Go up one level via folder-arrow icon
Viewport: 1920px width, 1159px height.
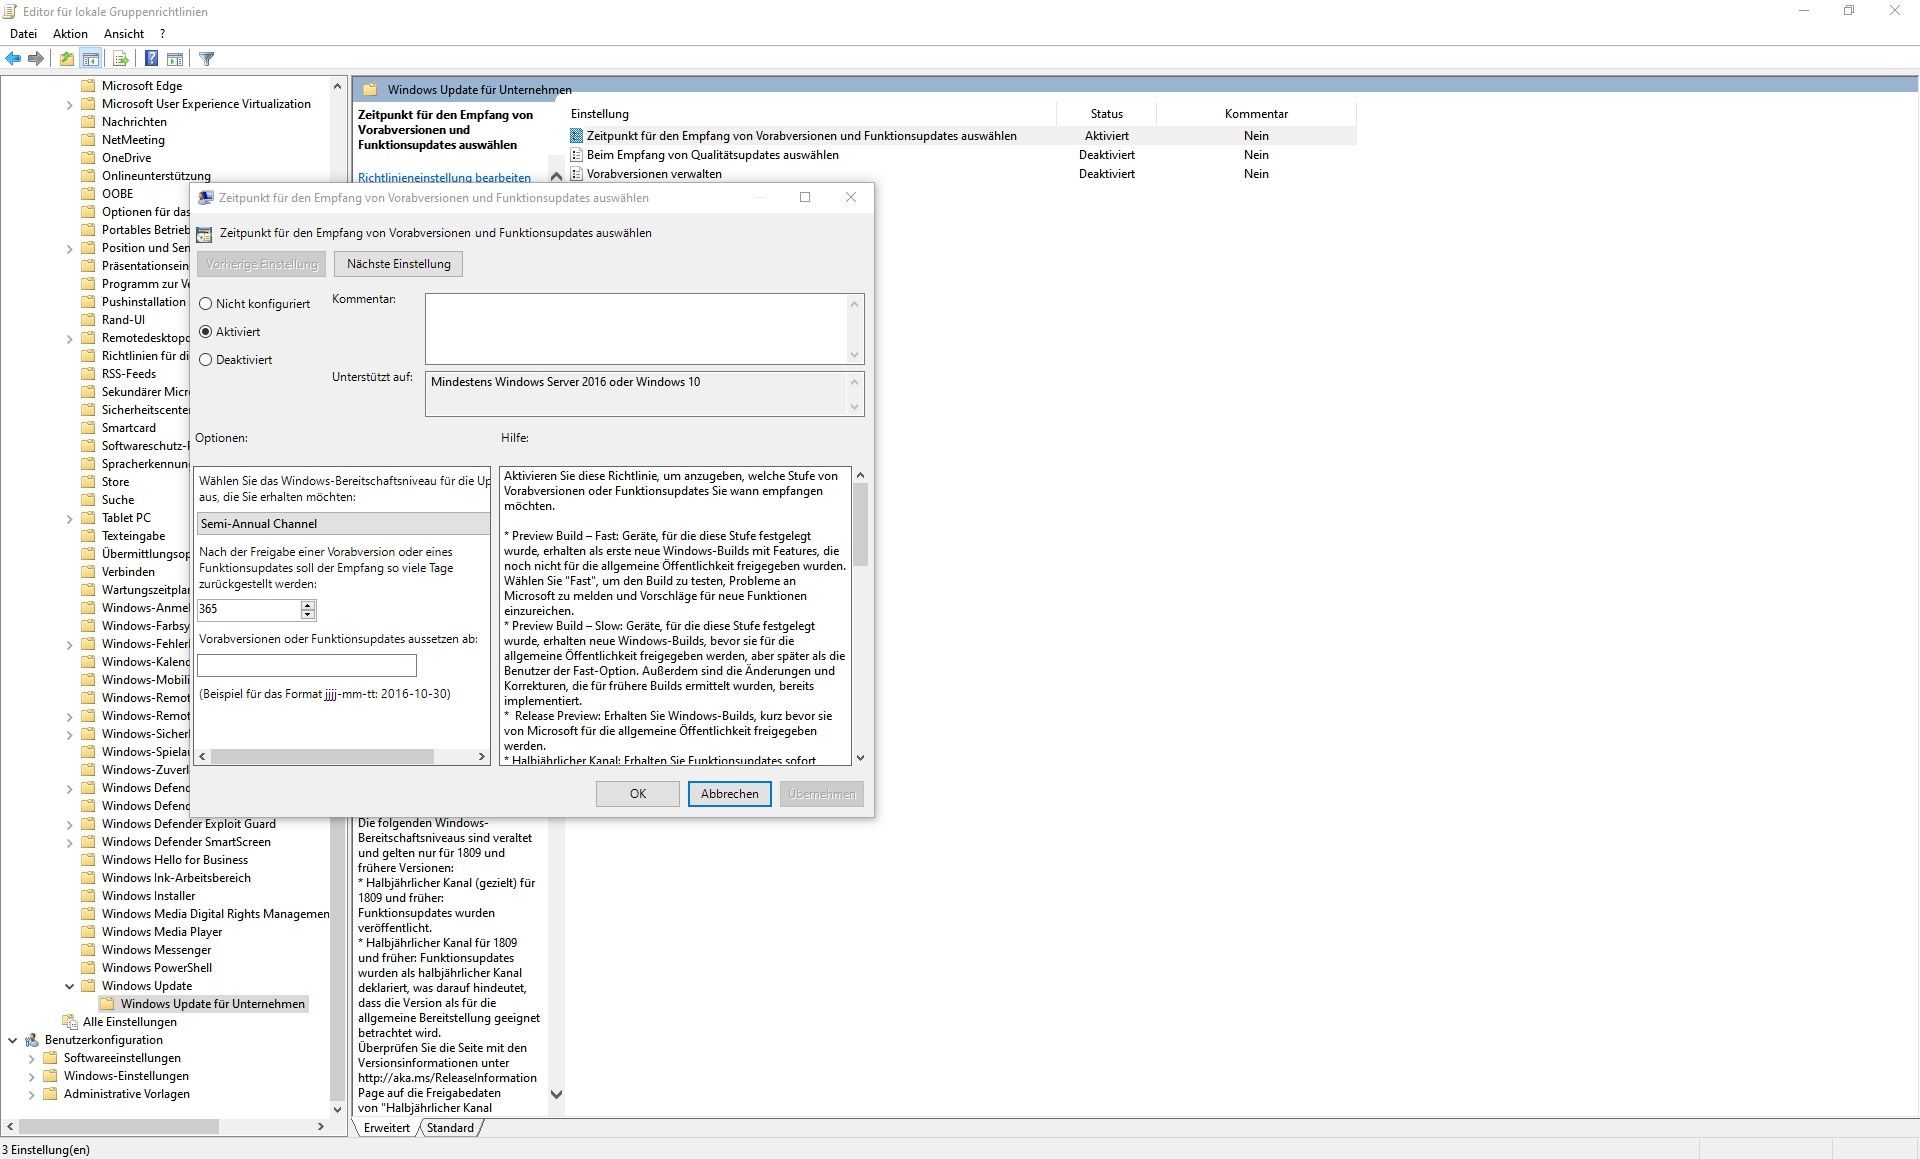66,59
